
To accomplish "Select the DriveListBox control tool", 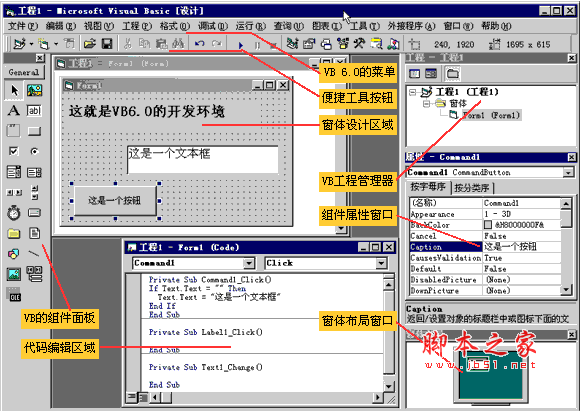I will [34, 213].
